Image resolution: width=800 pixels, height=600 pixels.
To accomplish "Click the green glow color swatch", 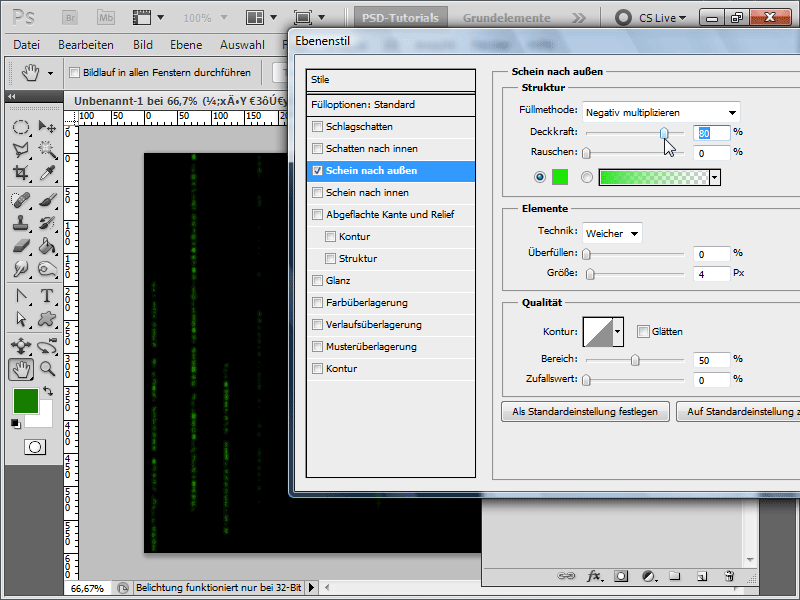I will pos(560,177).
